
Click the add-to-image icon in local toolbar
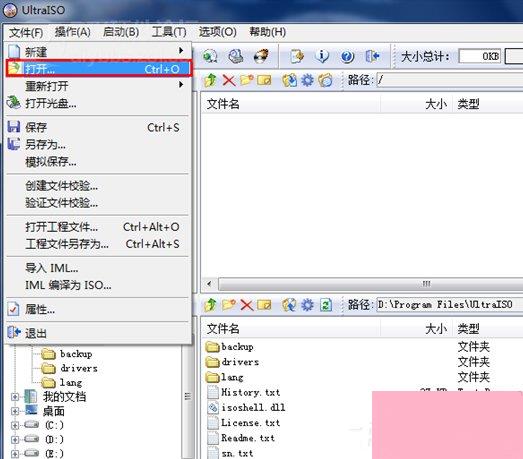(x=290, y=305)
